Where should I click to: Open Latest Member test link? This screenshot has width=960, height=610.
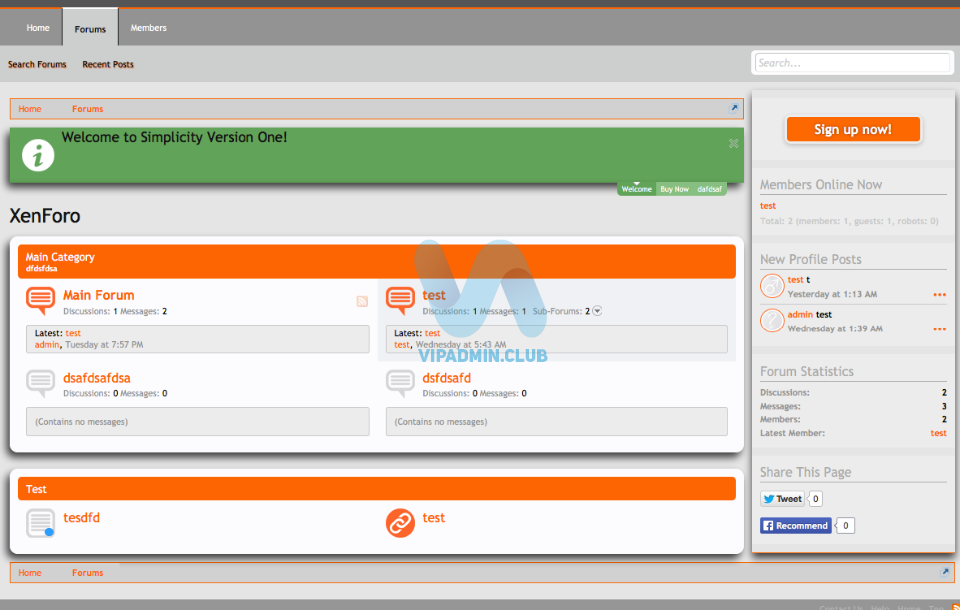pos(939,433)
